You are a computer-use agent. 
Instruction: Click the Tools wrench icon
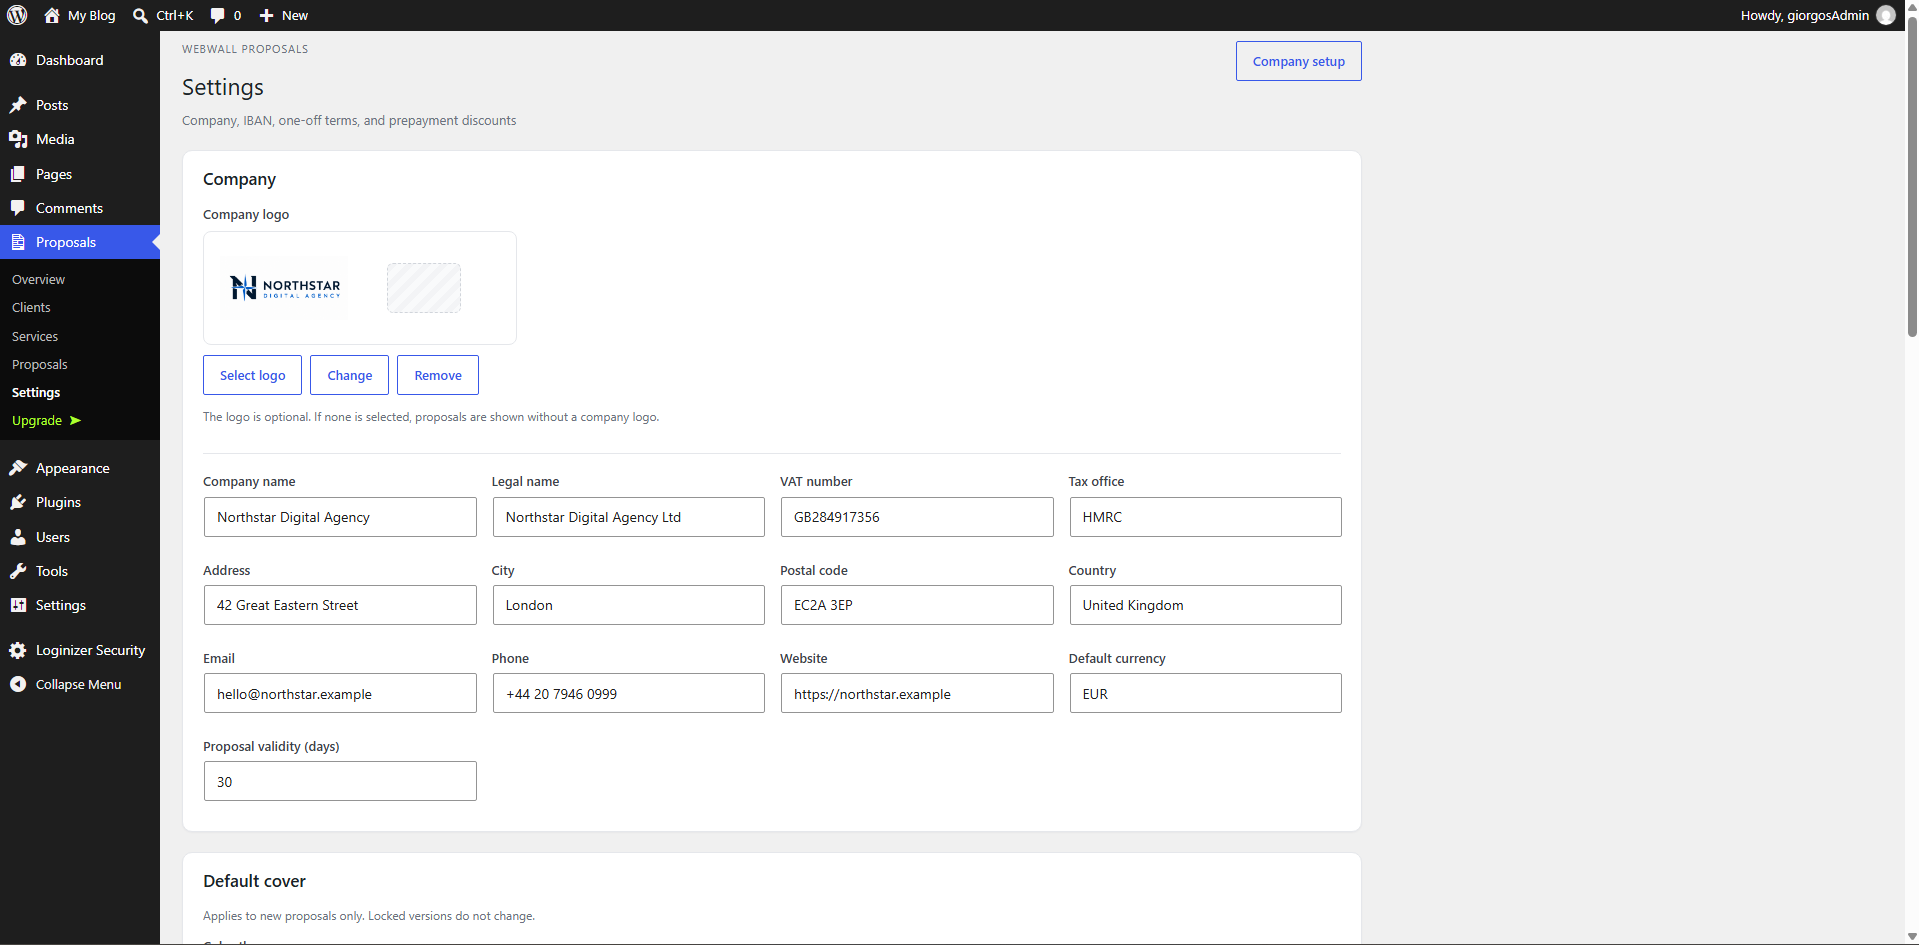pyautogui.click(x=18, y=571)
